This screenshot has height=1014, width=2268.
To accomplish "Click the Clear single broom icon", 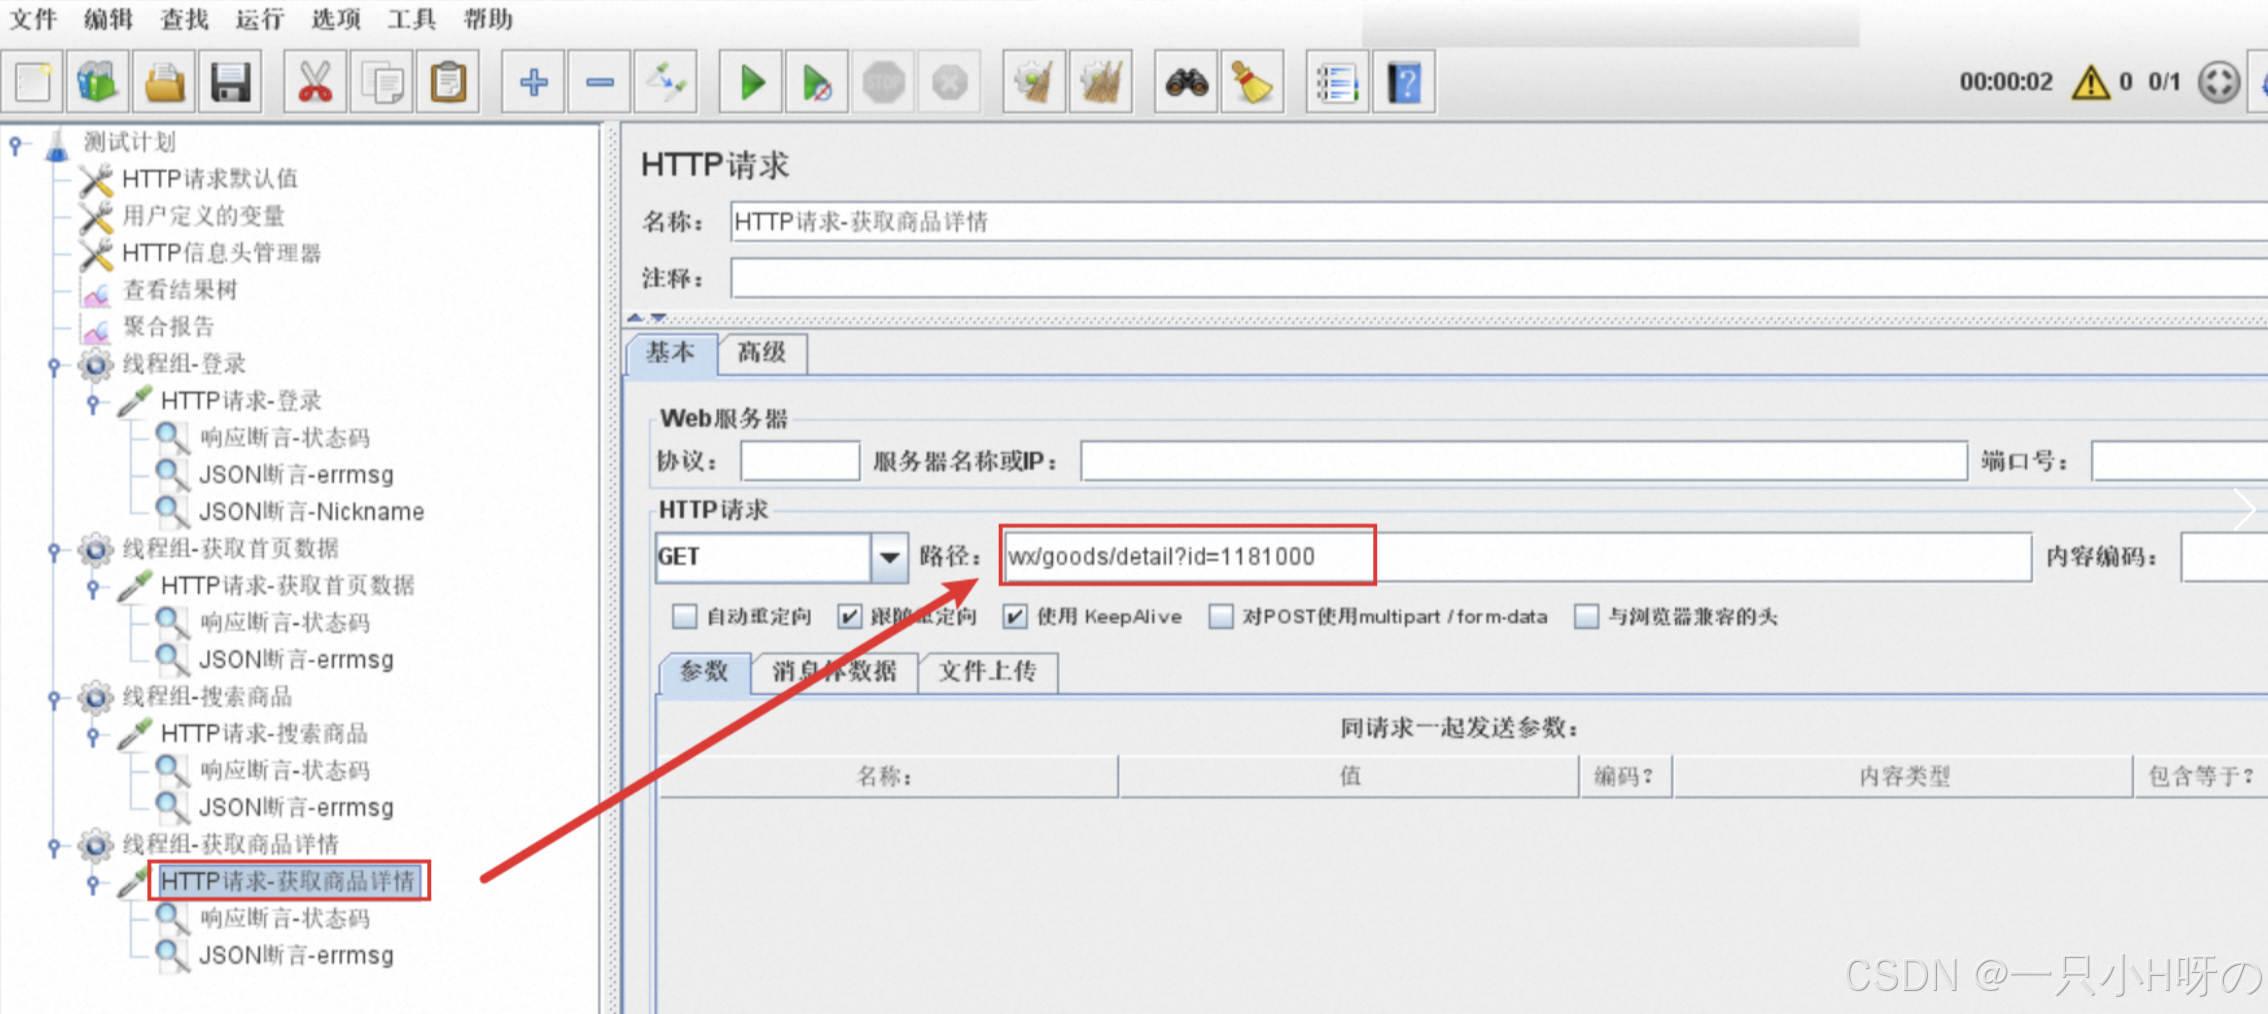I will pos(1034,81).
